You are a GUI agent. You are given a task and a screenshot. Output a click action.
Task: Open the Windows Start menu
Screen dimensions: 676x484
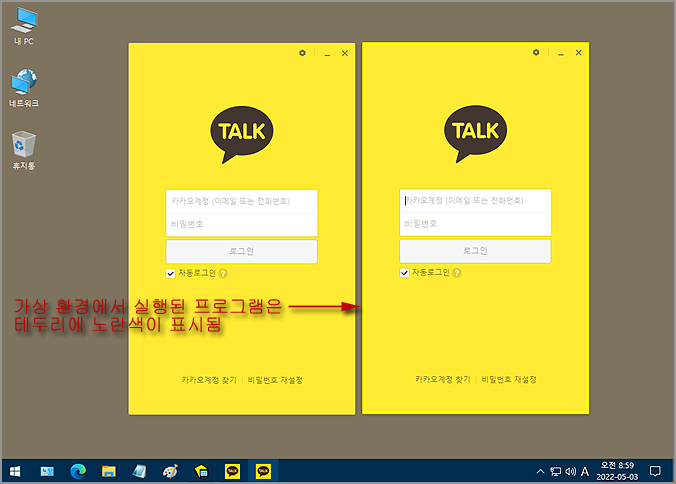point(15,471)
